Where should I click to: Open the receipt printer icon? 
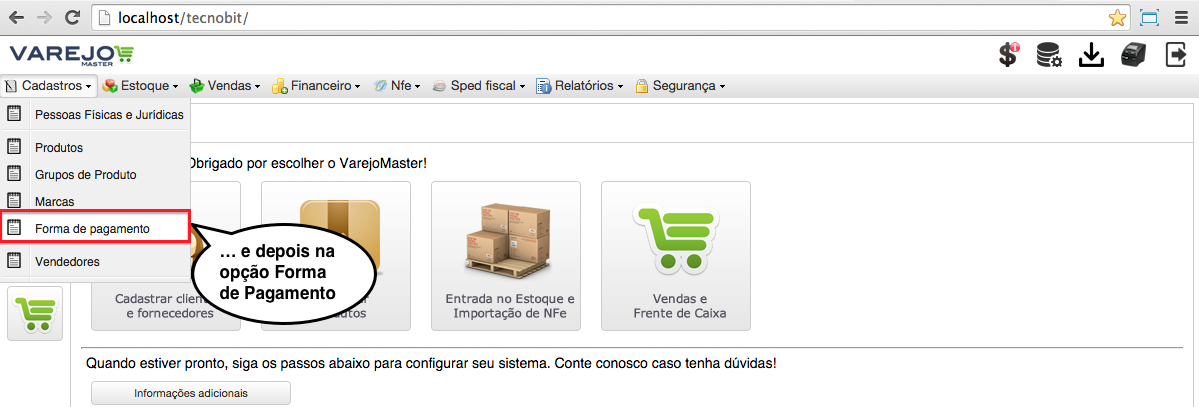coord(1133,55)
